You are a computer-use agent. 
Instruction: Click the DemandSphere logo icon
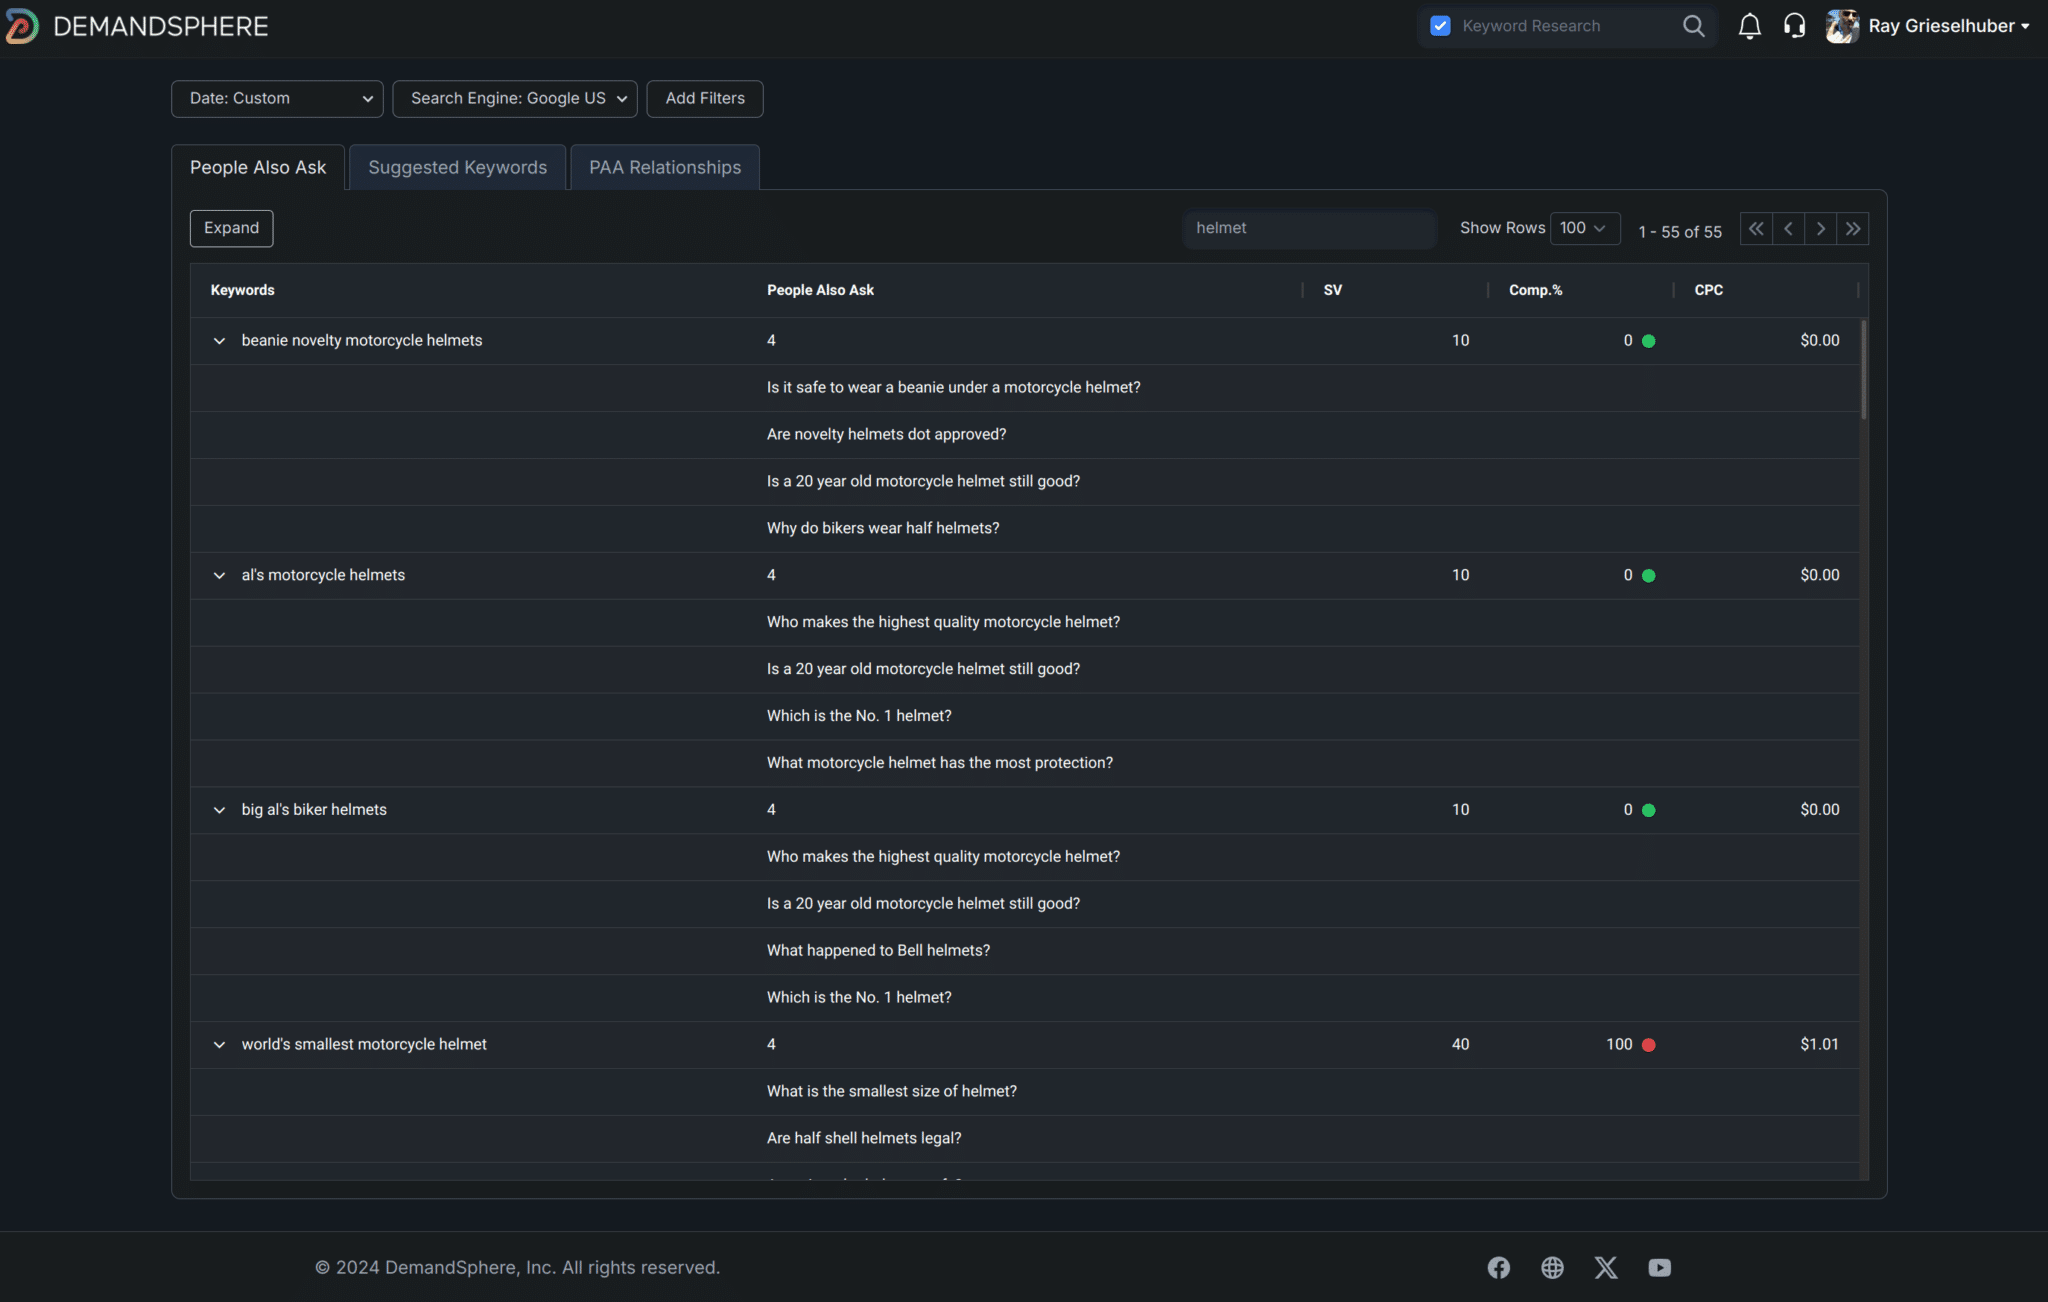(x=22, y=26)
